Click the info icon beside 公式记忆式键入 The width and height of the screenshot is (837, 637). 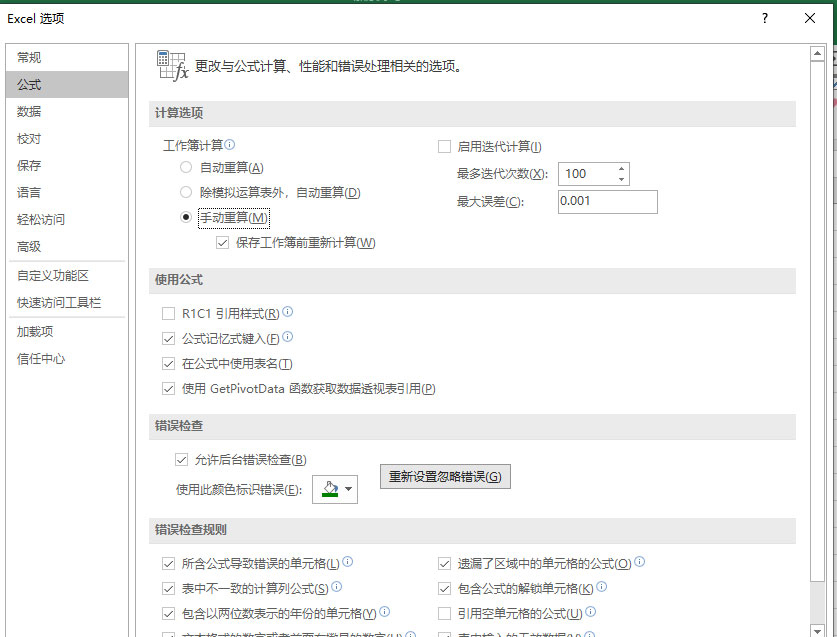[287, 336]
